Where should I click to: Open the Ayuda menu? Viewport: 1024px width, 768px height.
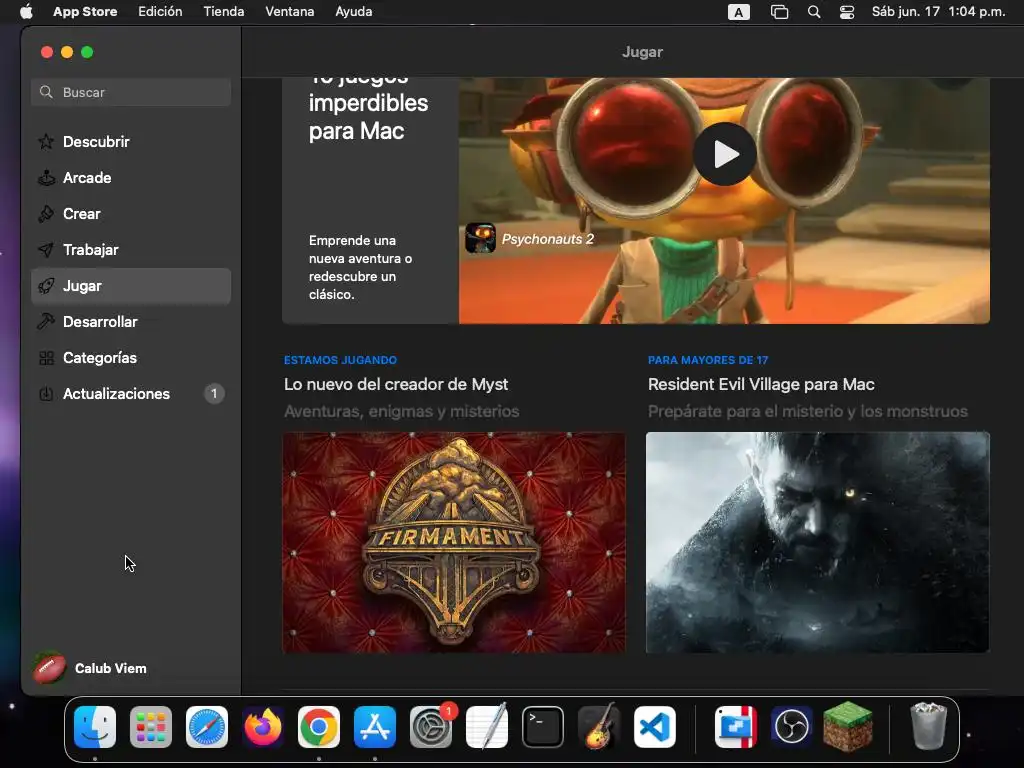click(x=353, y=12)
